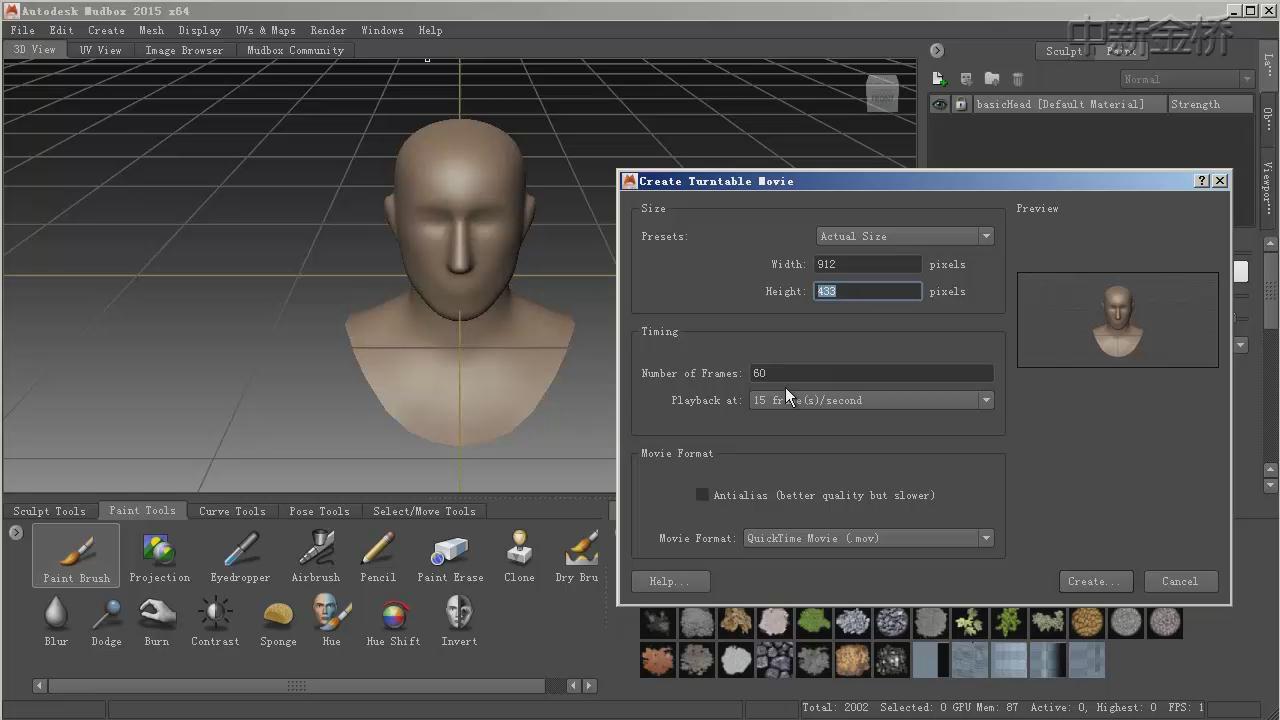Click the view cube in 3D viewport
1280x720 pixels.
[881, 93]
